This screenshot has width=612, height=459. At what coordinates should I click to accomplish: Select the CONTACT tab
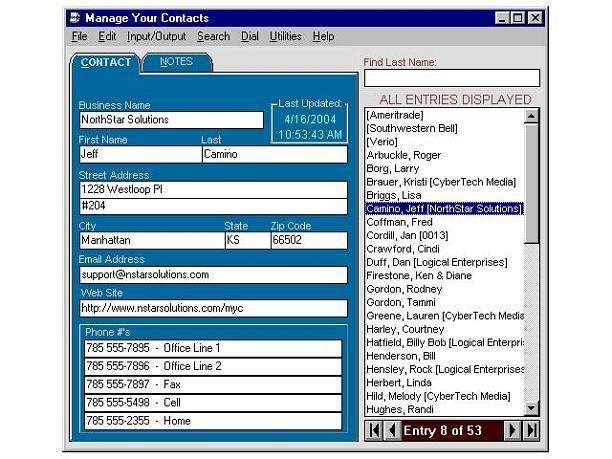click(106, 62)
